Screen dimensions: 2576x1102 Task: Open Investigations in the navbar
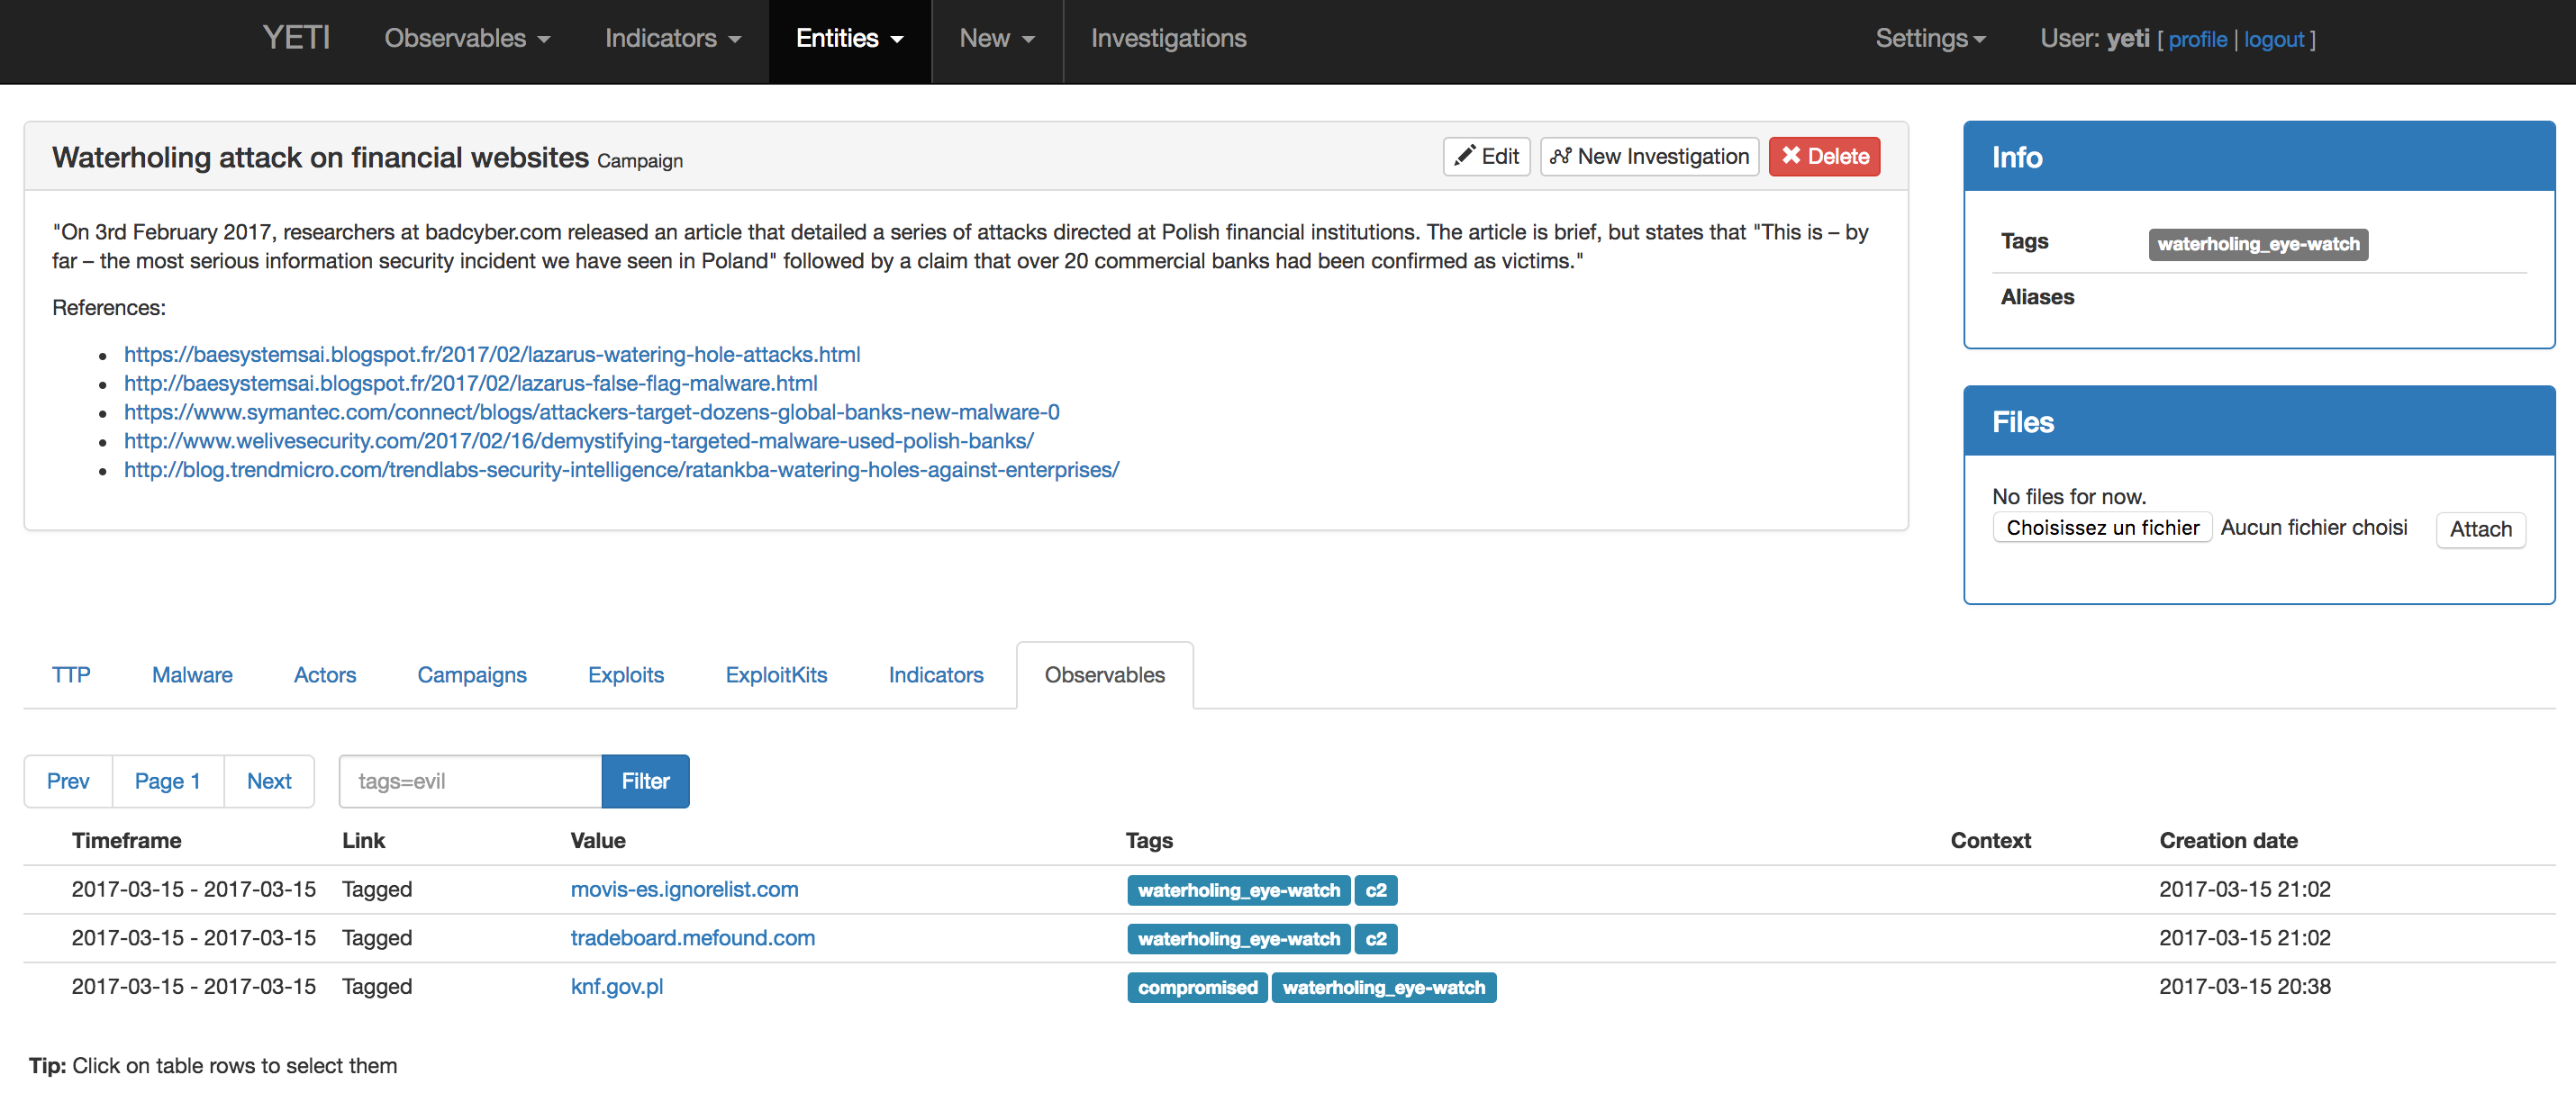[x=1168, y=38]
